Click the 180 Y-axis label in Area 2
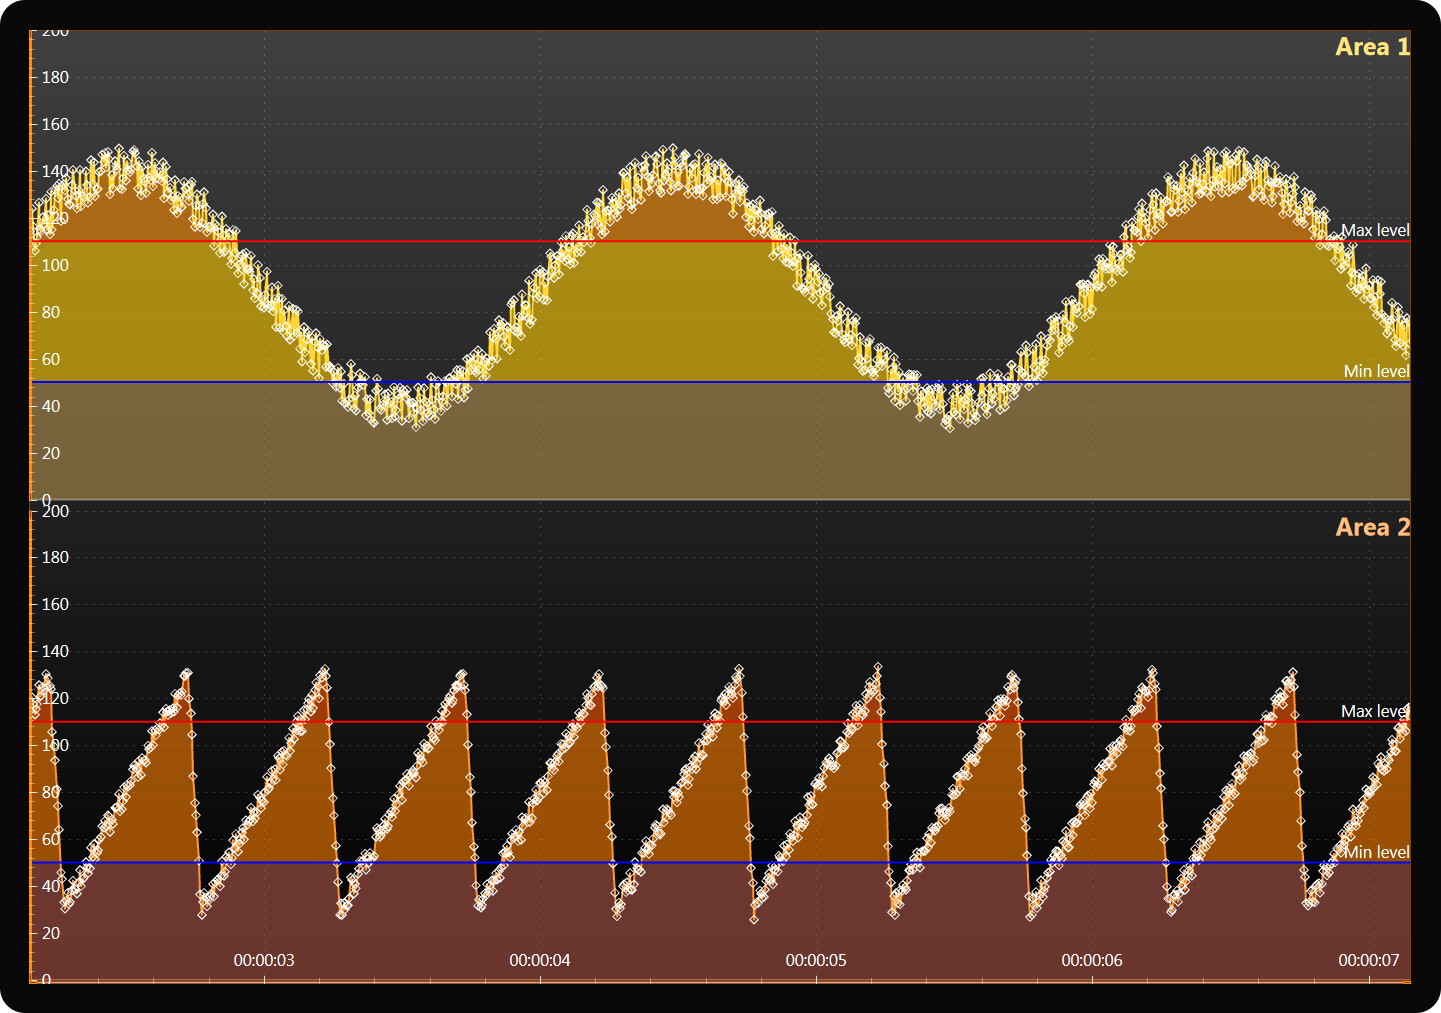The width and height of the screenshot is (1441, 1013). (x=55, y=557)
